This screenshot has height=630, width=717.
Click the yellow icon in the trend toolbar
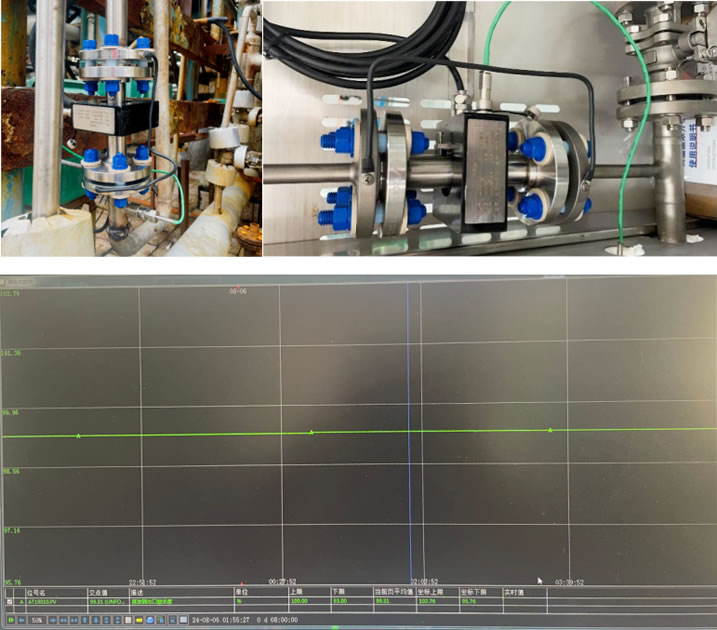tap(140, 620)
